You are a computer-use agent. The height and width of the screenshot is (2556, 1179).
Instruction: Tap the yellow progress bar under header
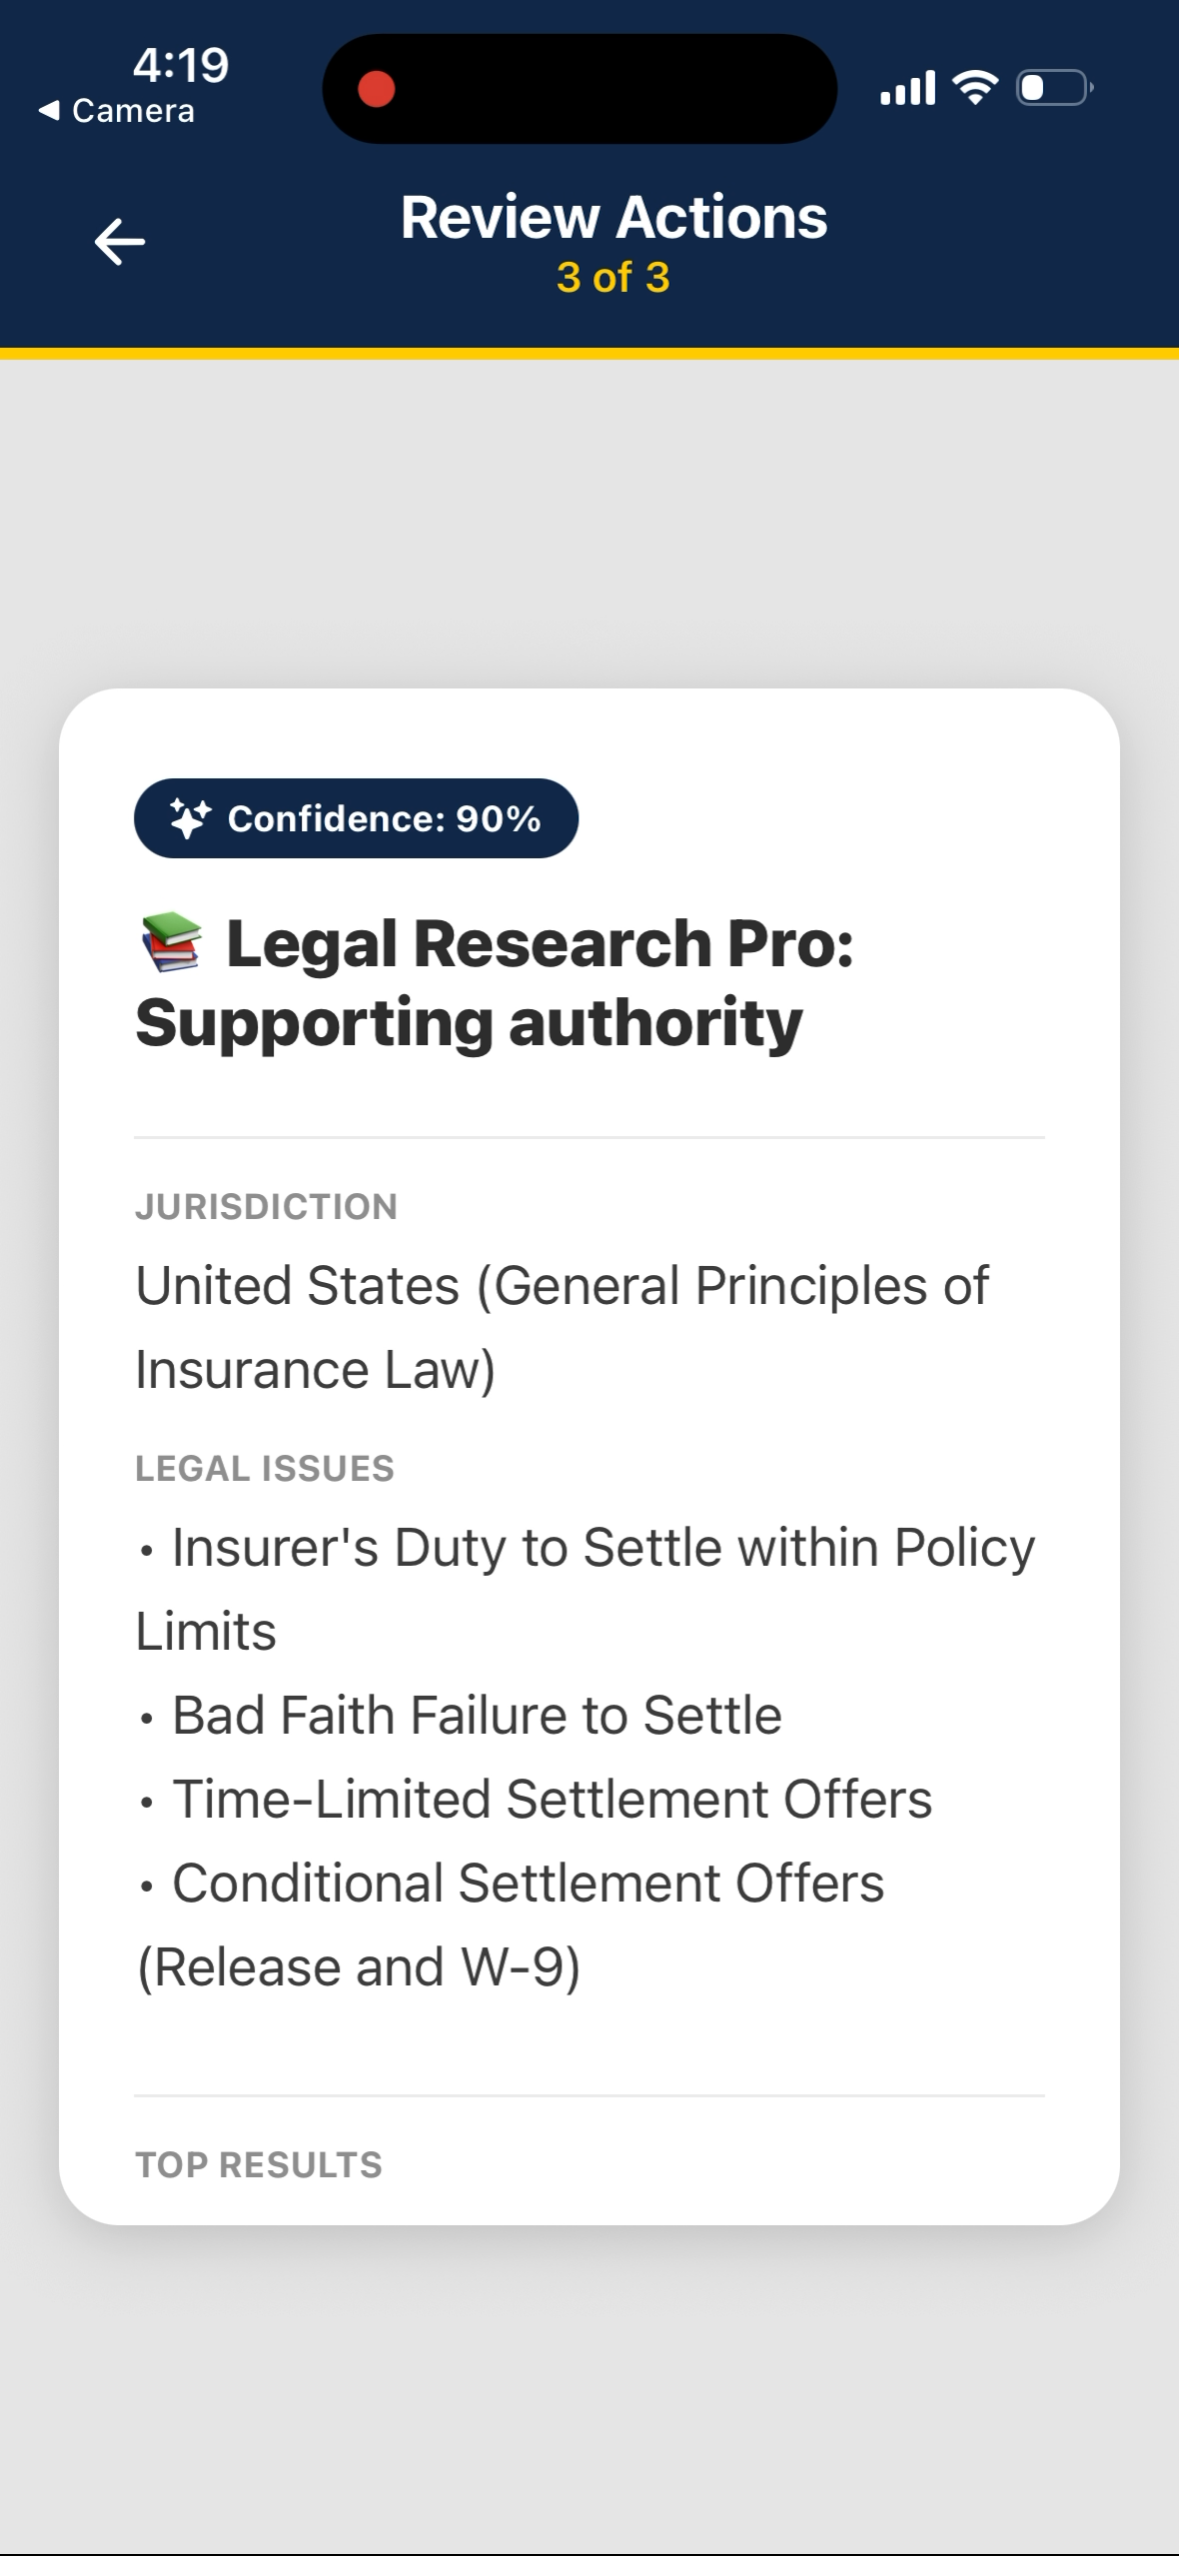pyautogui.click(x=590, y=353)
